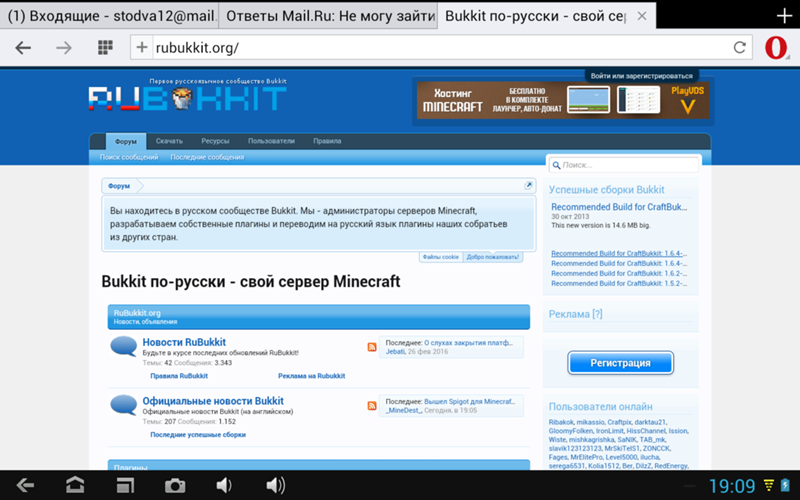
Task: Click the Файлы cookie notice tab
Action: click(x=441, y=257)
